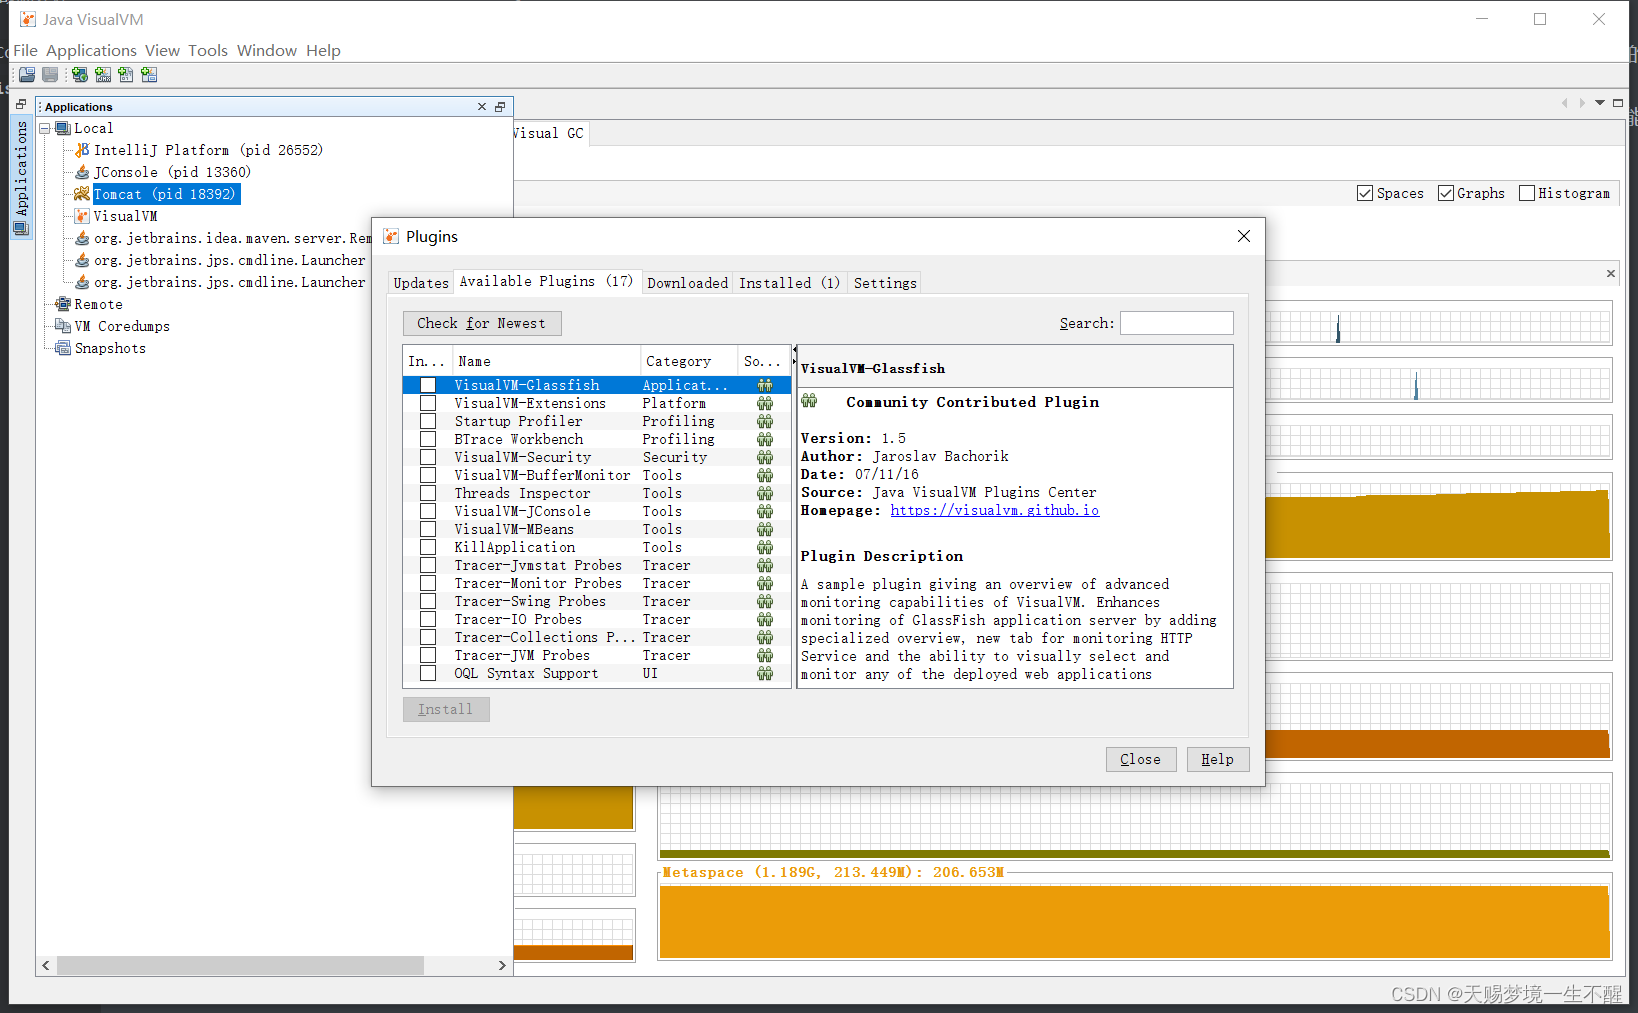
Task: Click maximize editor icon at top right
Action: pos(1618,103)
